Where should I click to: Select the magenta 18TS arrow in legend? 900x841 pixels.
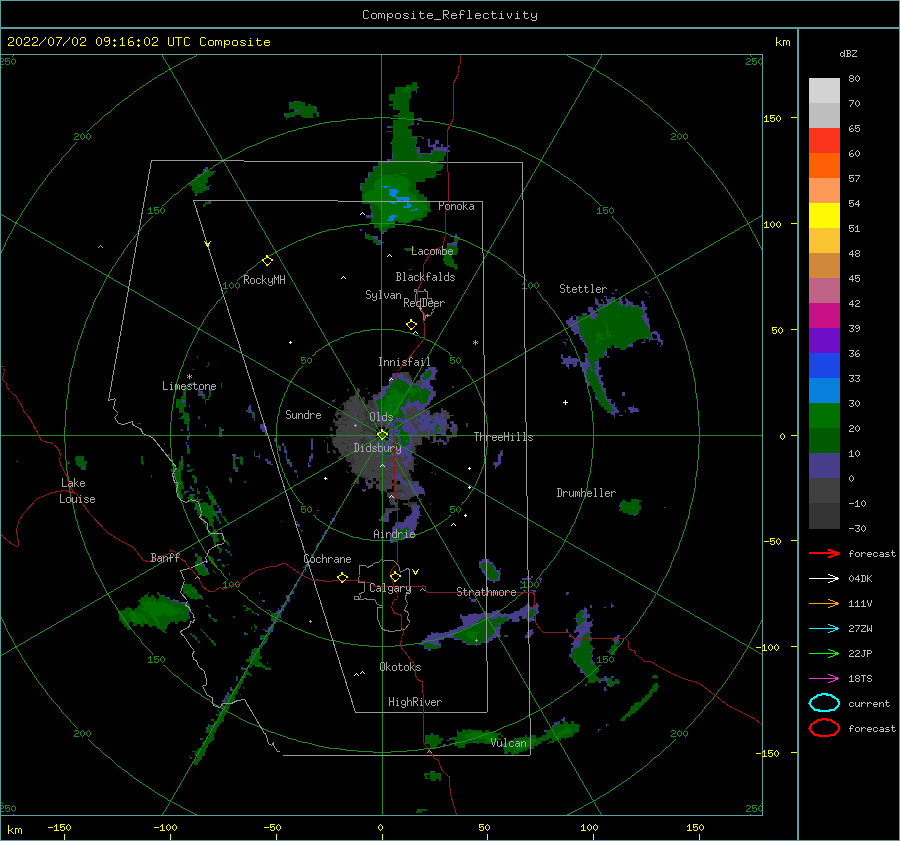[824, 679]
